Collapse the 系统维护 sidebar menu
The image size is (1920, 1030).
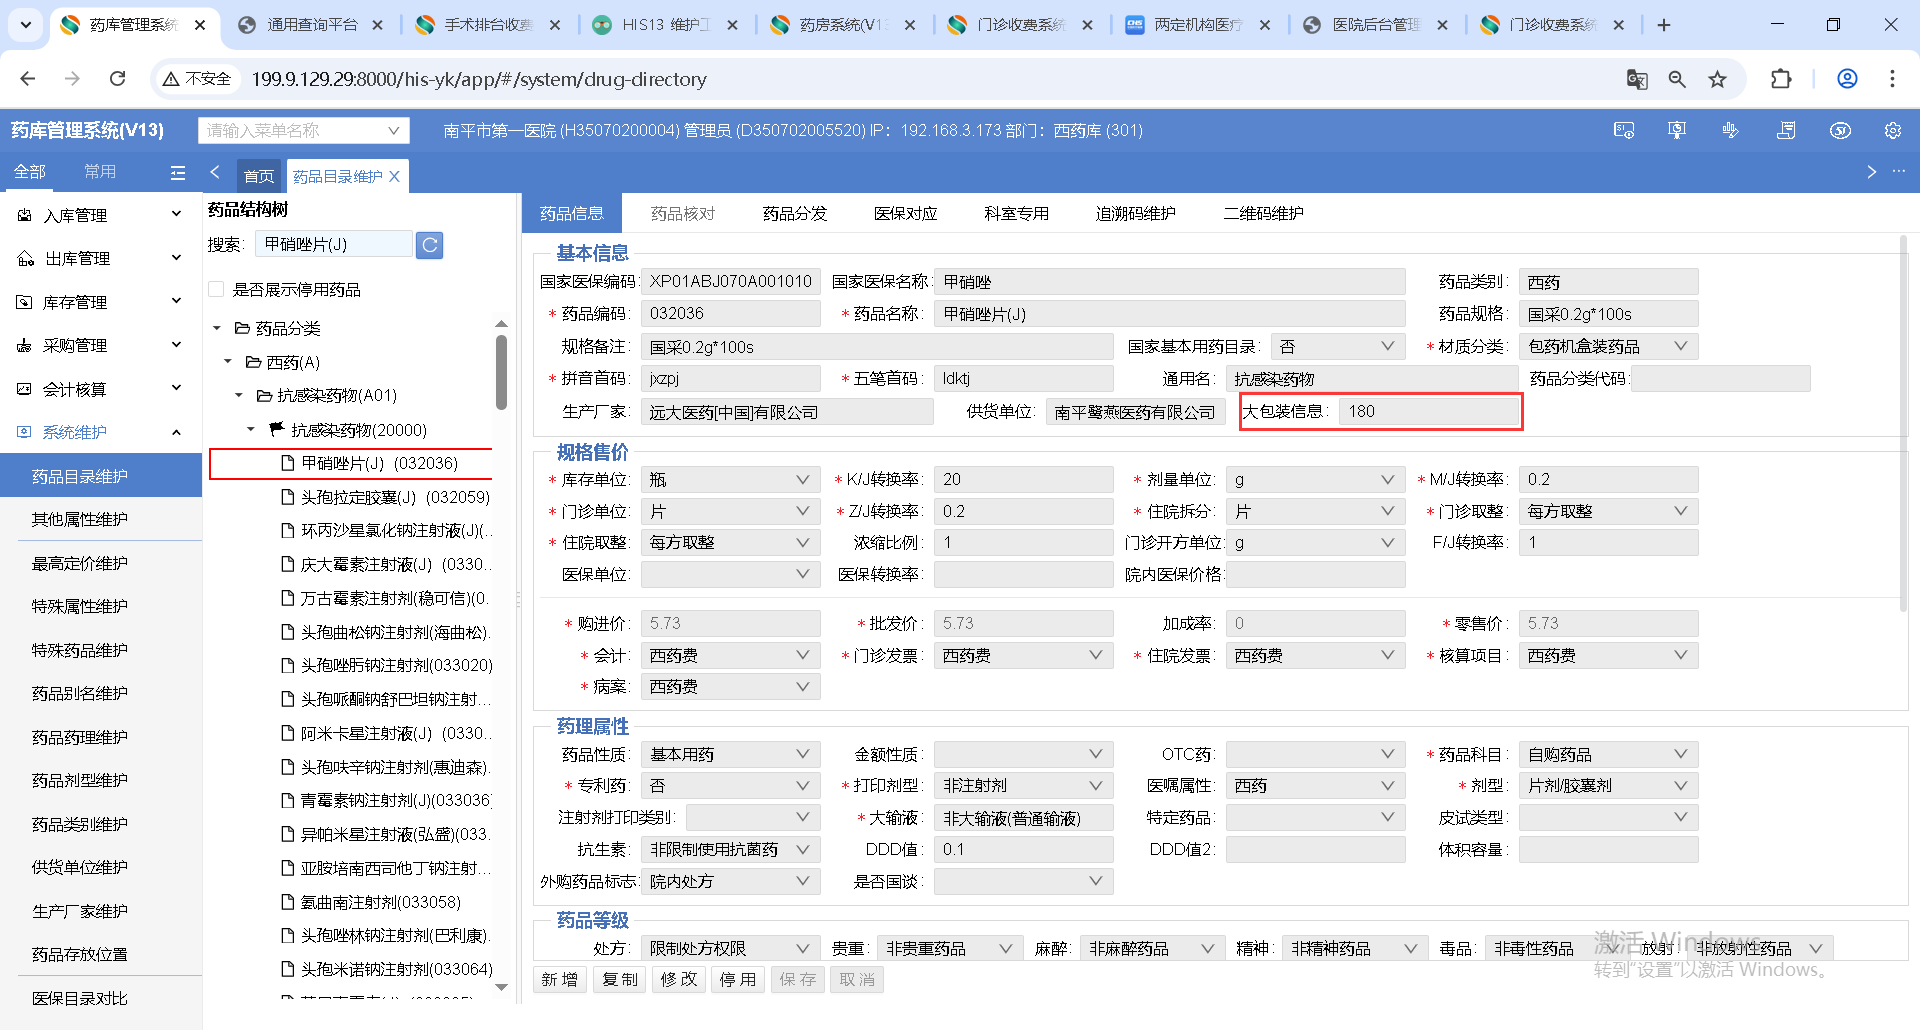pyautogui.click(x=176, y=432)
